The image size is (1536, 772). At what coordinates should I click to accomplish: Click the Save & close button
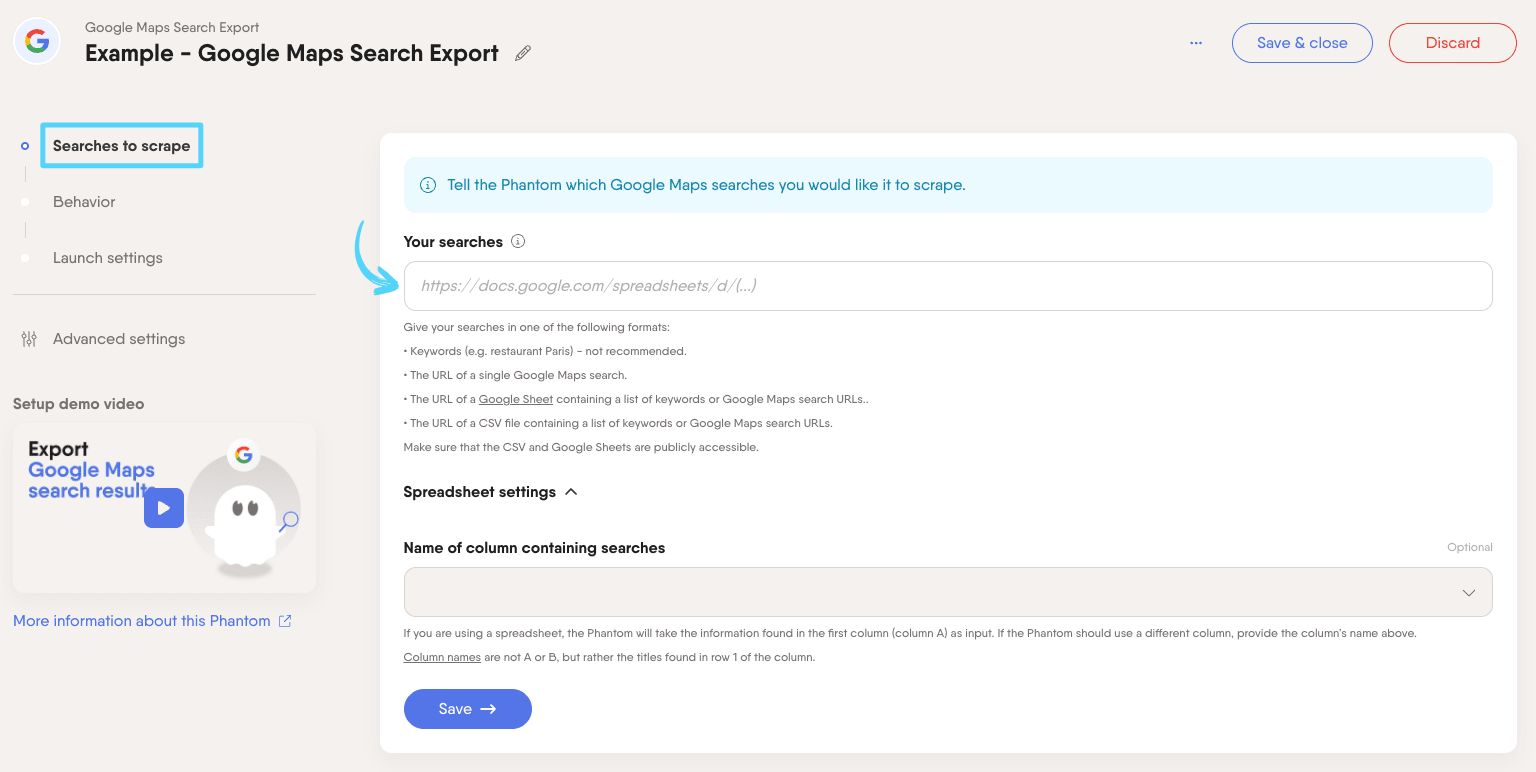(x=1302, y=43)
